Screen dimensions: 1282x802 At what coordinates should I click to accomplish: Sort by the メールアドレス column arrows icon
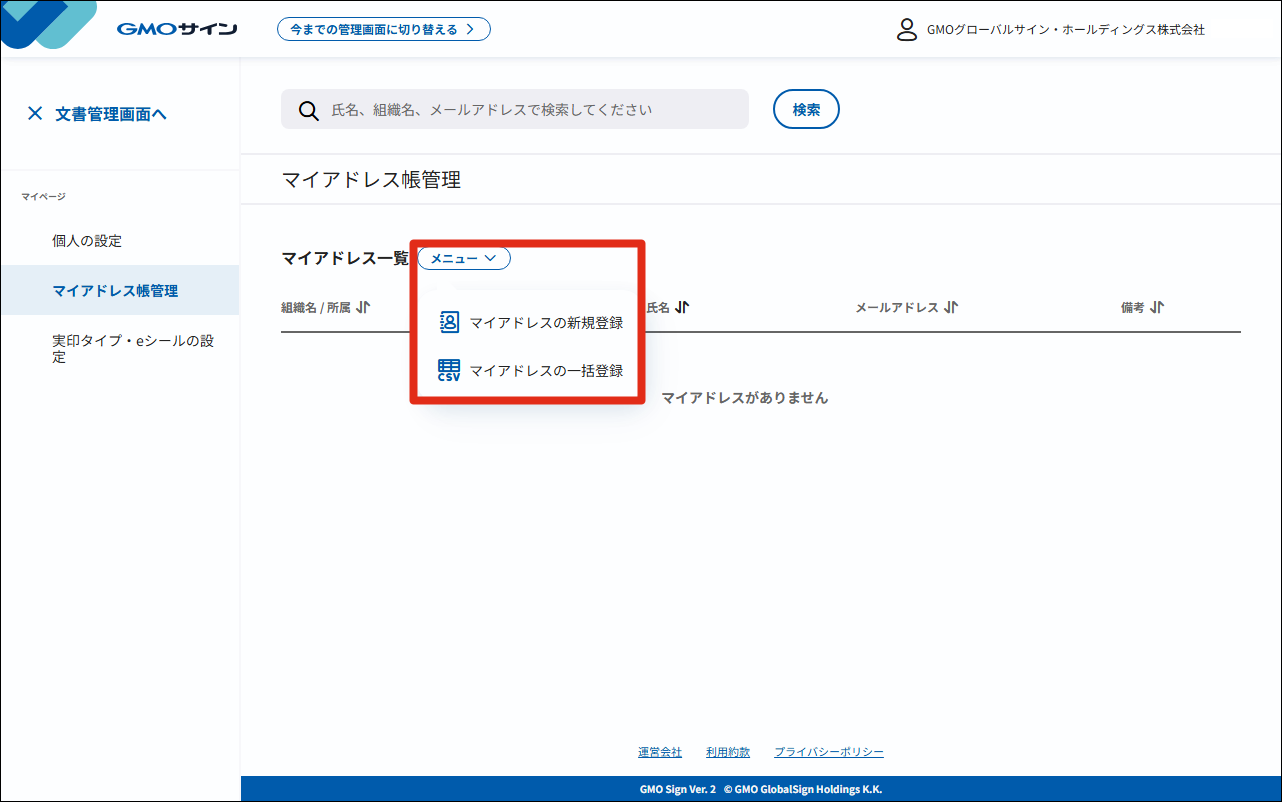[x=951, y=308]
